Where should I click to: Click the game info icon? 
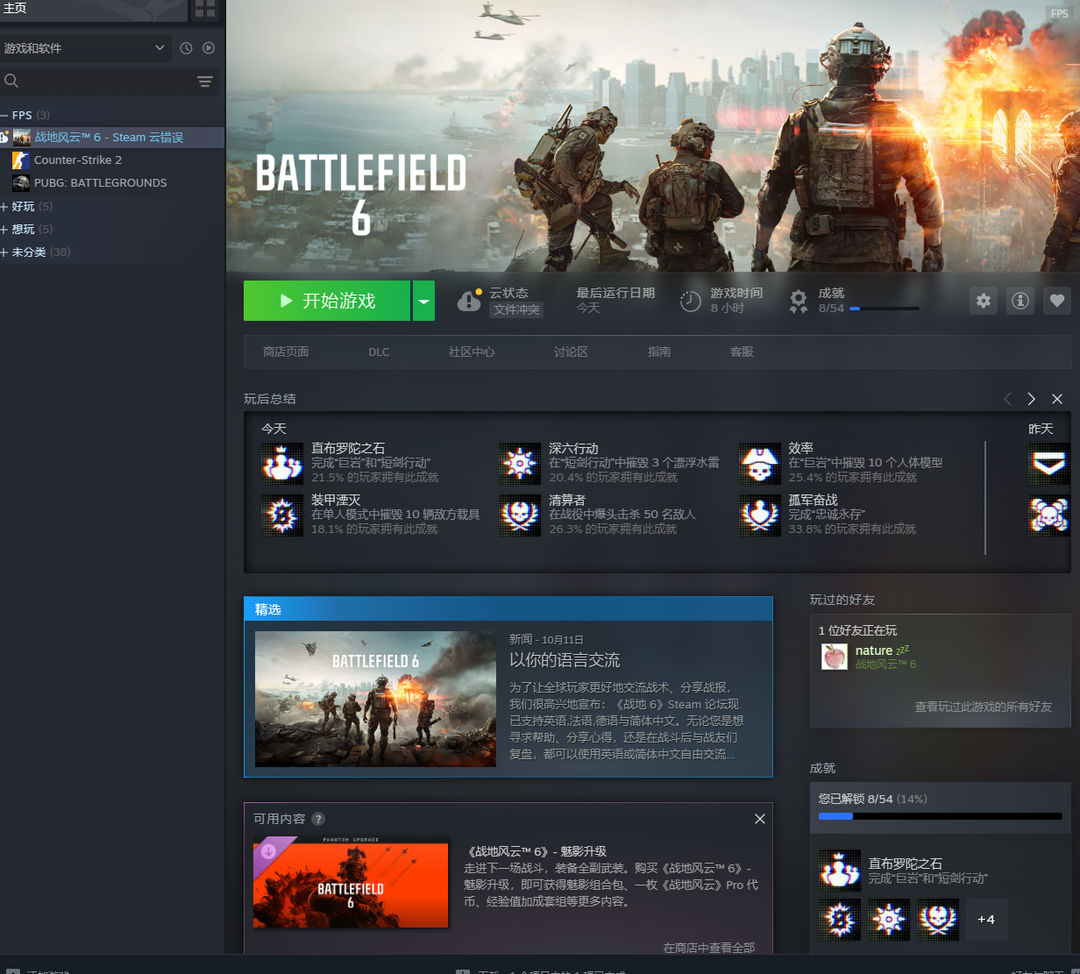pyautogui.click(x=1020, y=301)
